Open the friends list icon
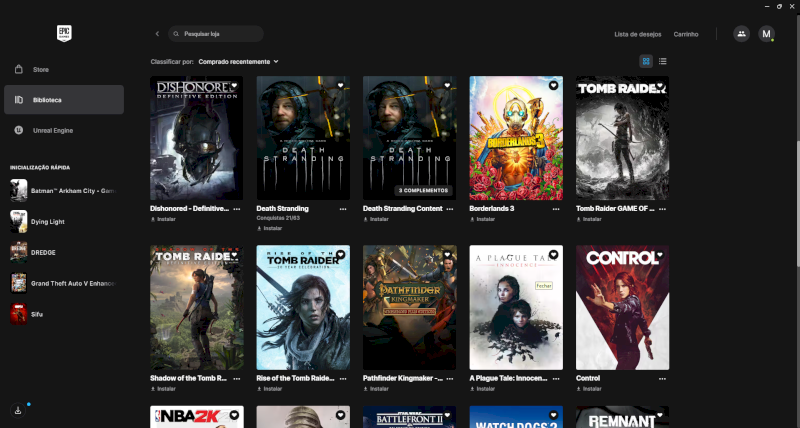Viewport: 800px width, 428px height. [741, 34]
